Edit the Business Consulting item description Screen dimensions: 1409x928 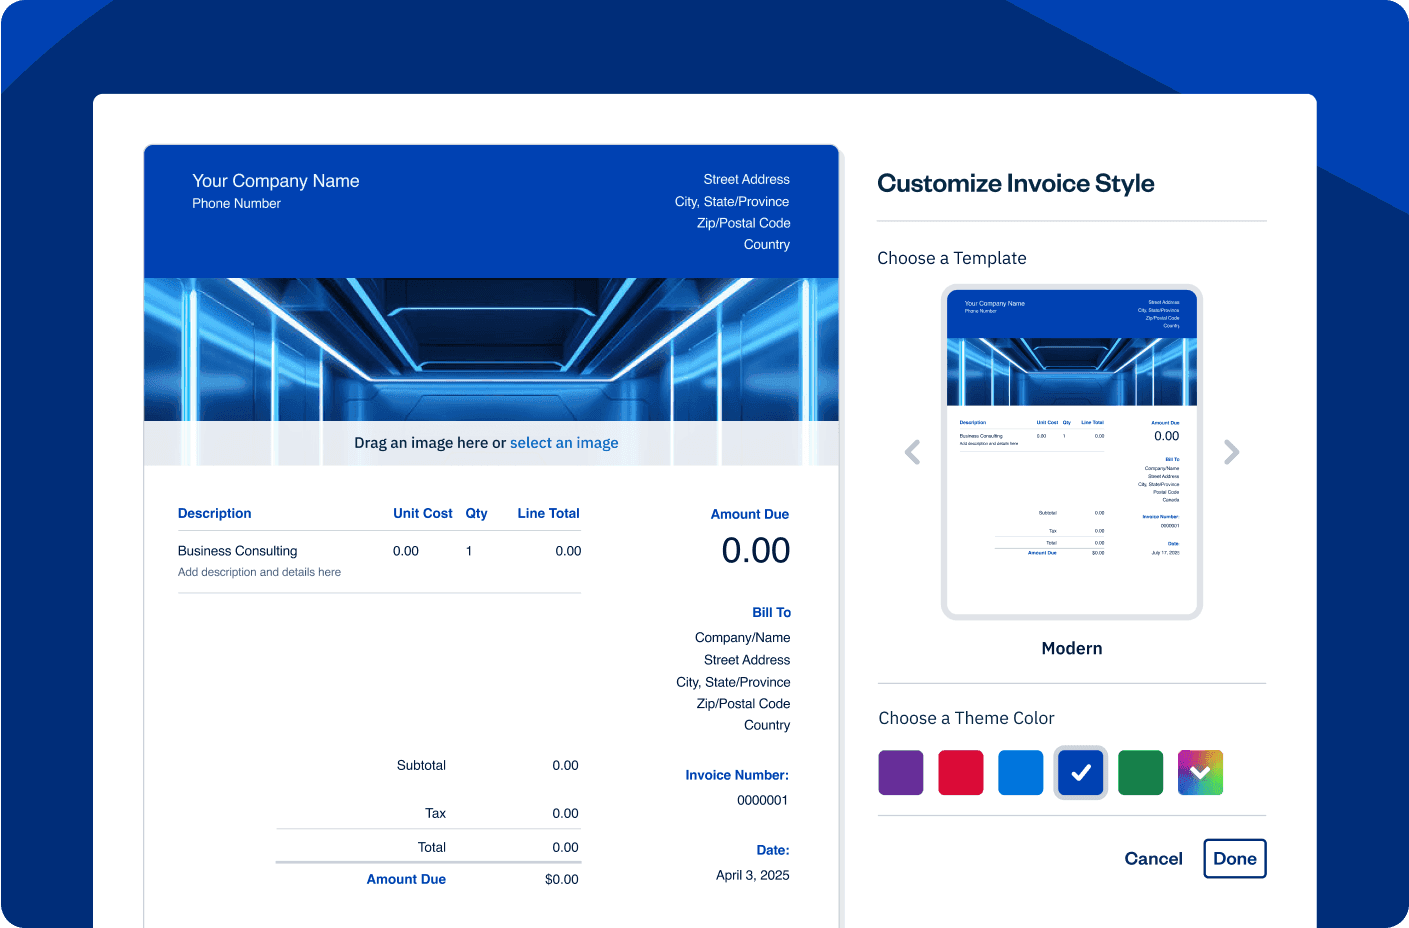click(x=237, y=551)
